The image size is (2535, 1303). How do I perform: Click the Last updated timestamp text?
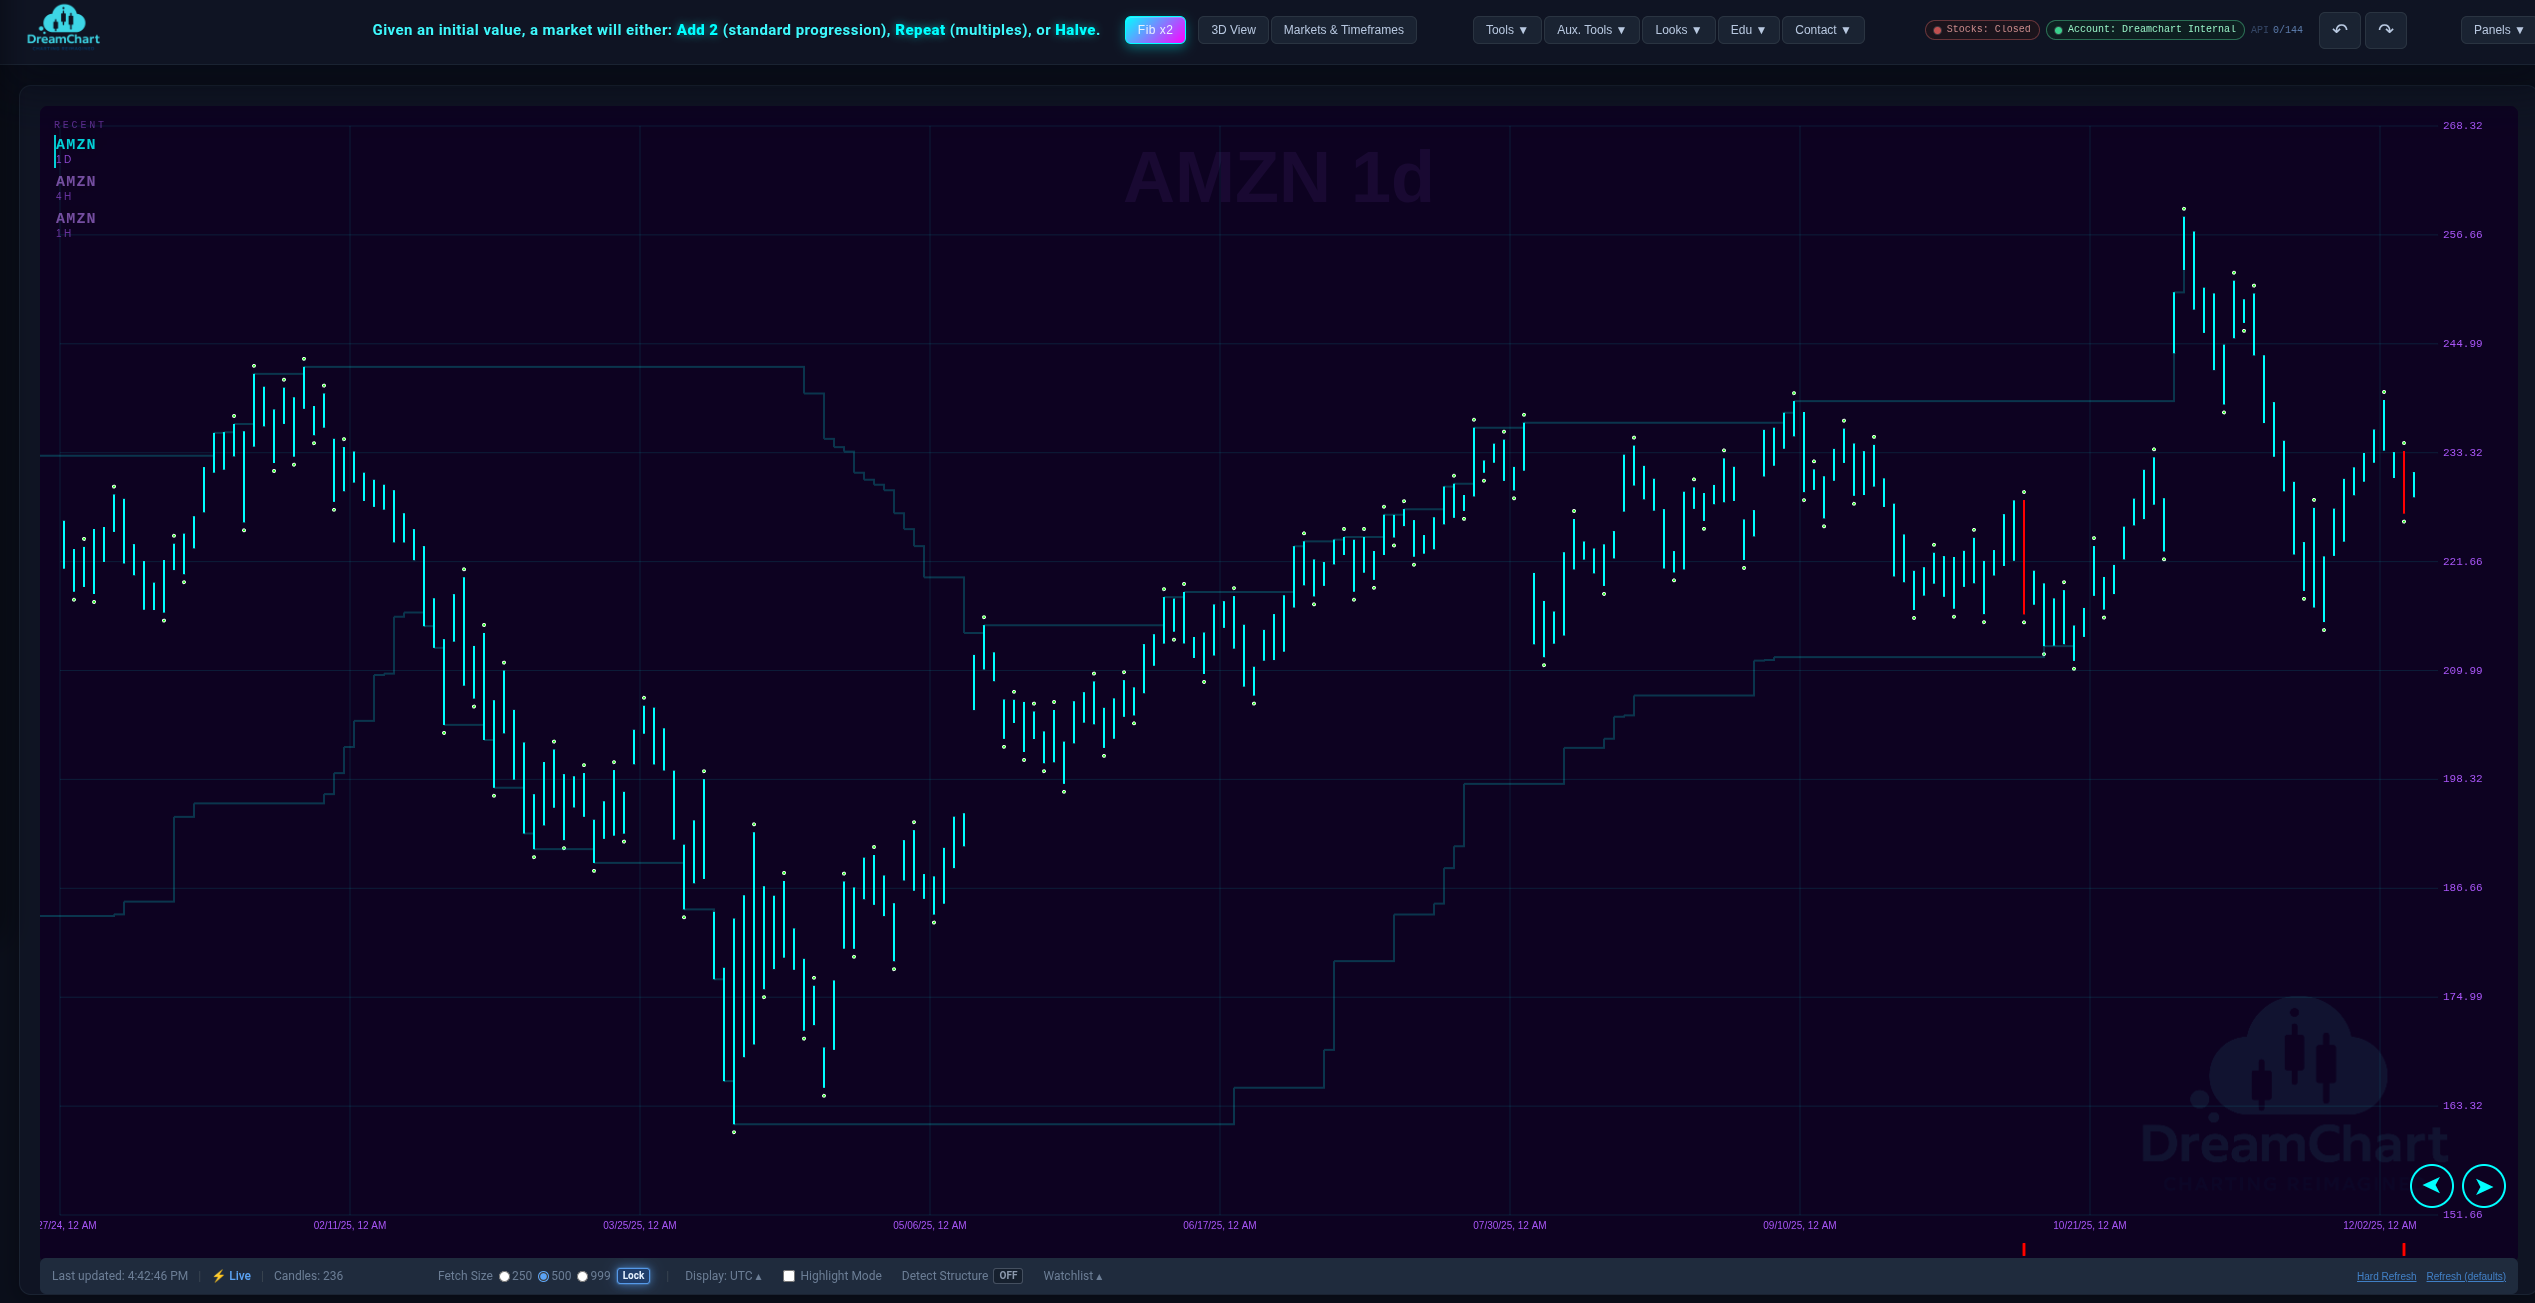point(120,1276)
